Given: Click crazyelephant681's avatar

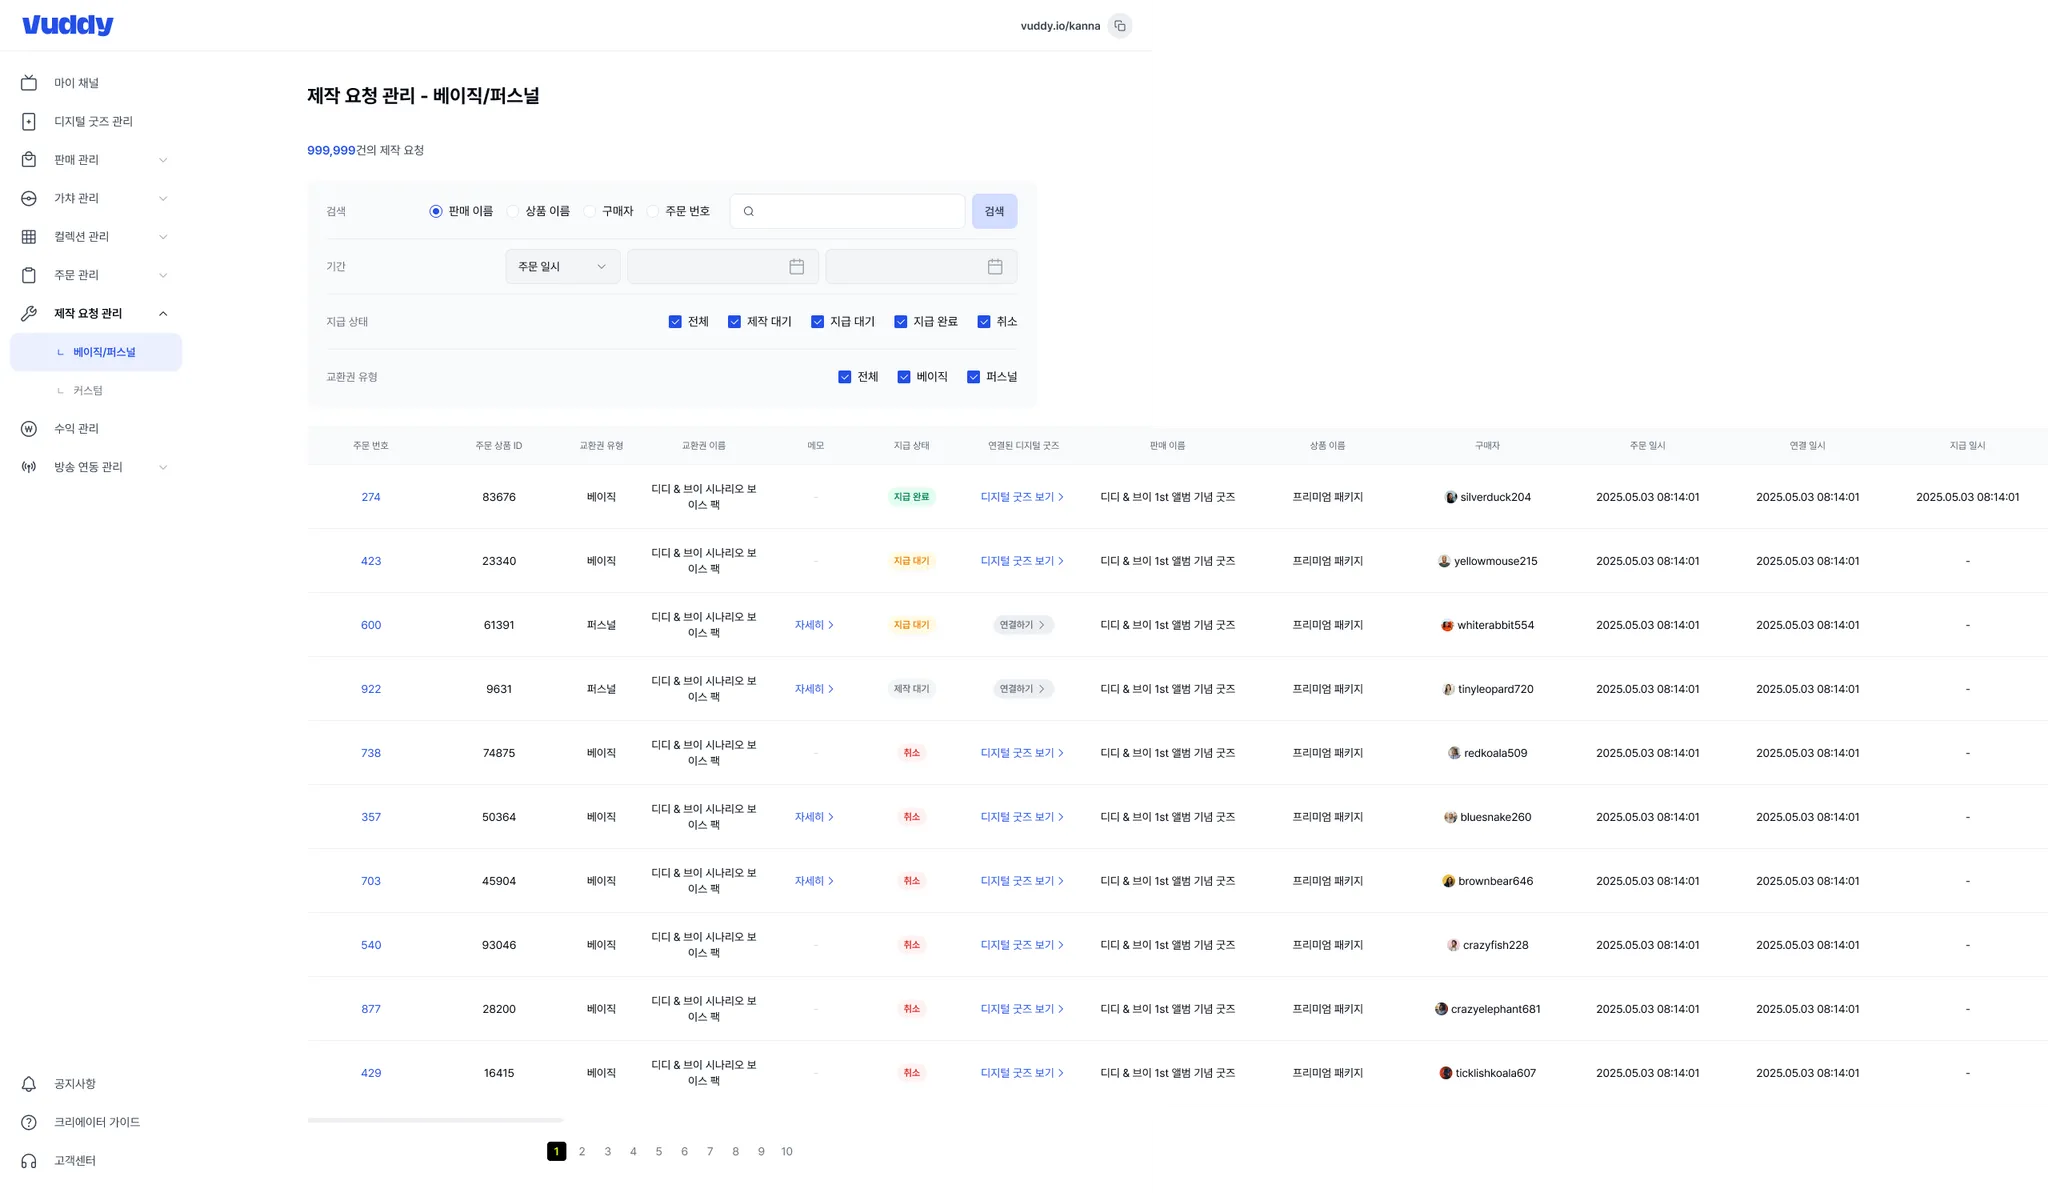Looking at the screenshot, I should [x=1441, y=1009].
